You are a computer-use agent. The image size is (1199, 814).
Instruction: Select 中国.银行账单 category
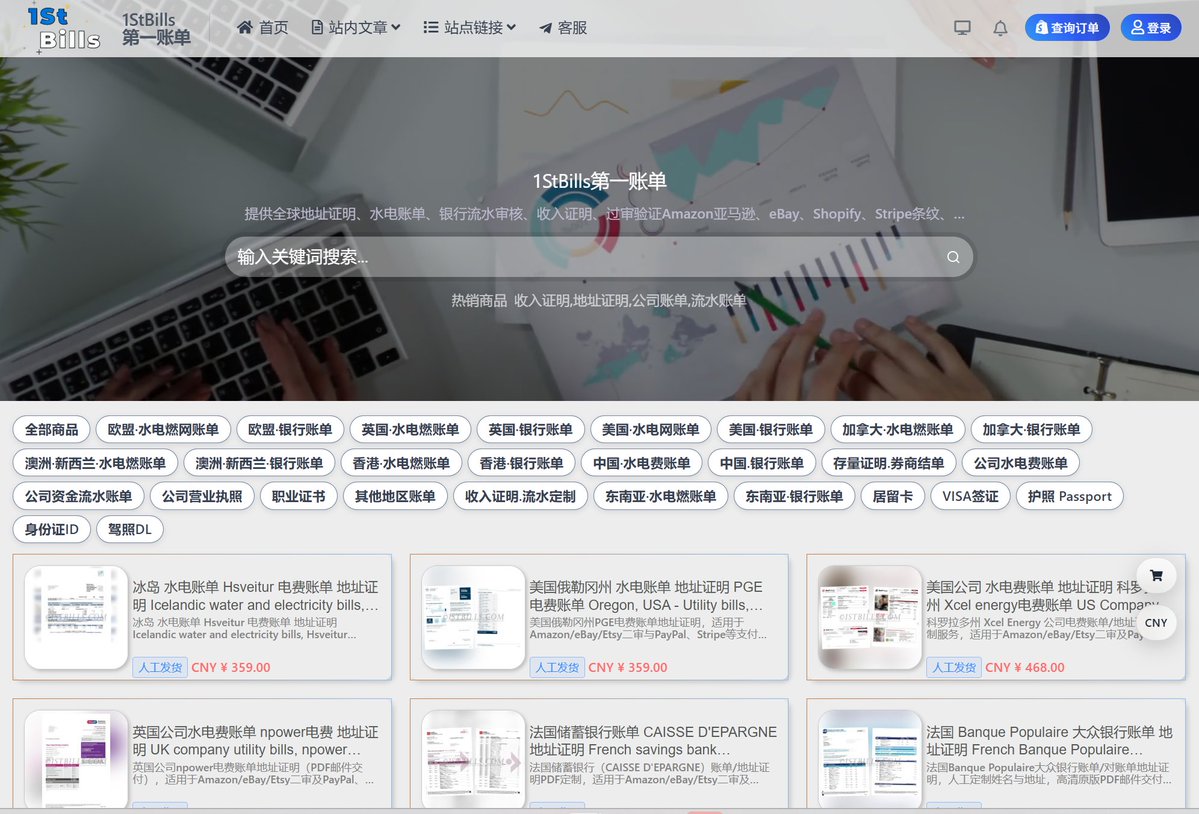tap(762, 463)
